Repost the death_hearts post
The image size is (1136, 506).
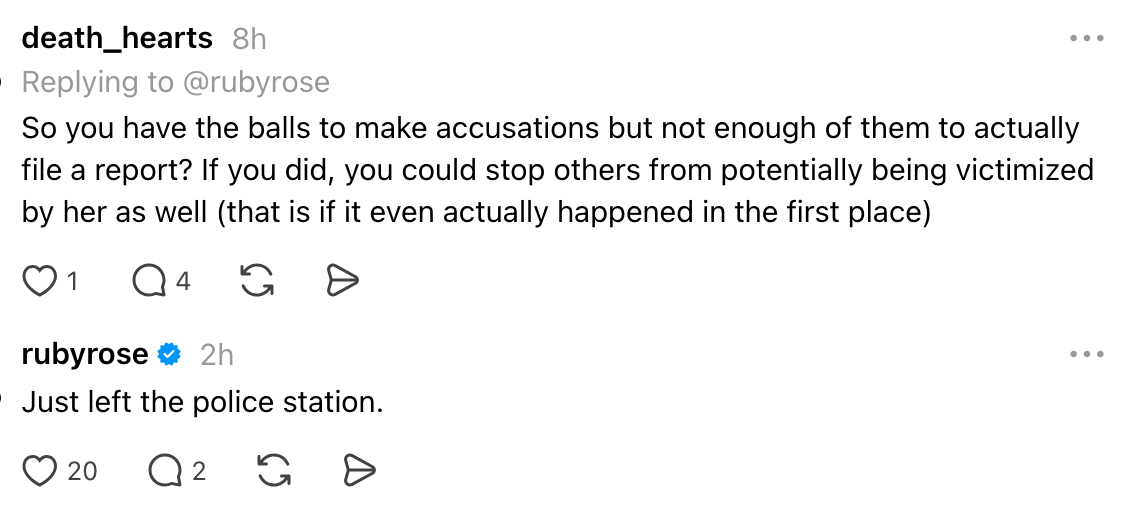257,282
